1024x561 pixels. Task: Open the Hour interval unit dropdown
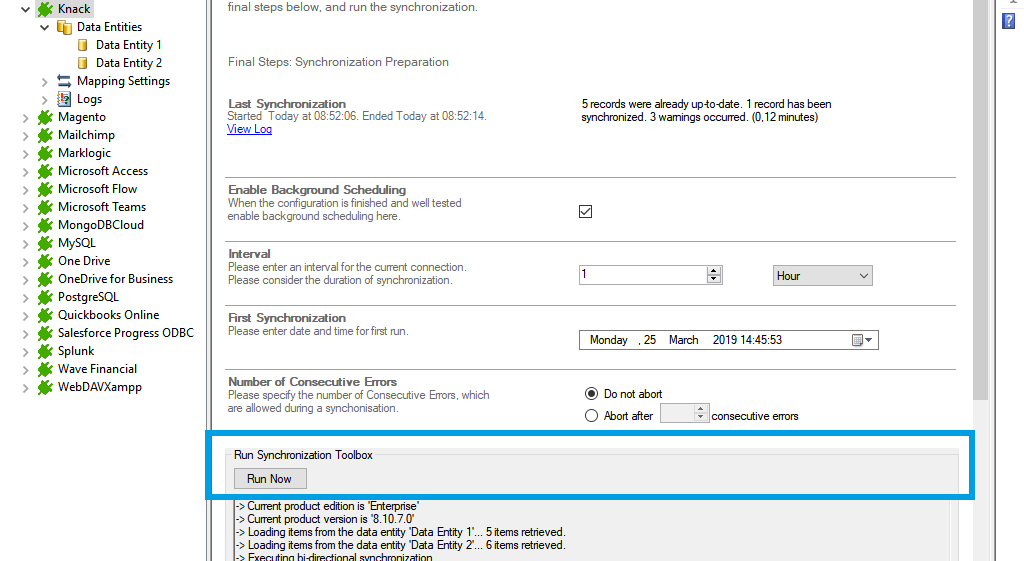click(x=822, y=276)
